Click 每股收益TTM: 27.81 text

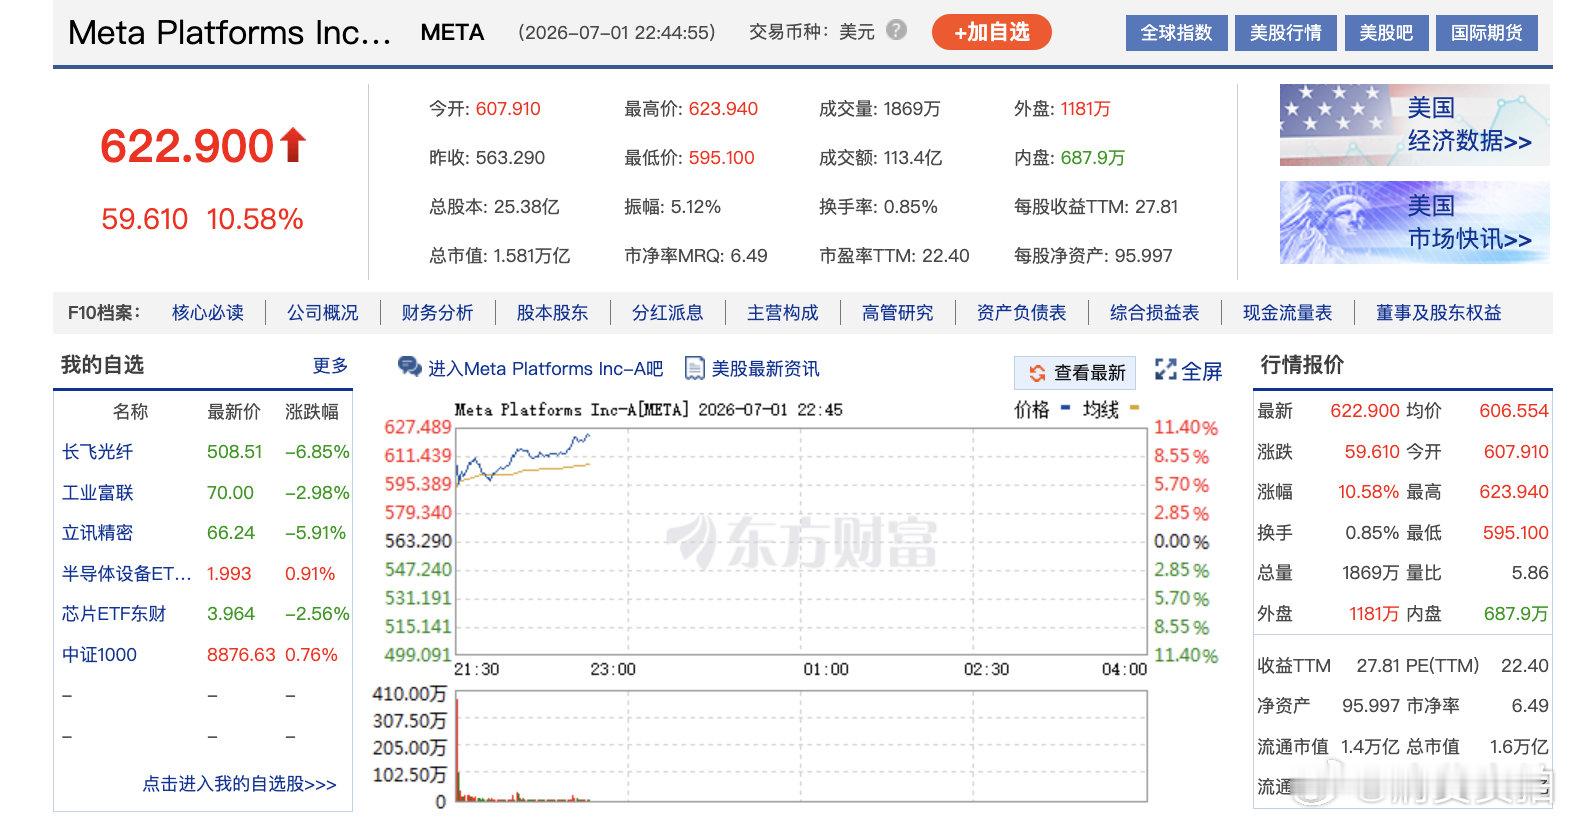click(1096, 207)
